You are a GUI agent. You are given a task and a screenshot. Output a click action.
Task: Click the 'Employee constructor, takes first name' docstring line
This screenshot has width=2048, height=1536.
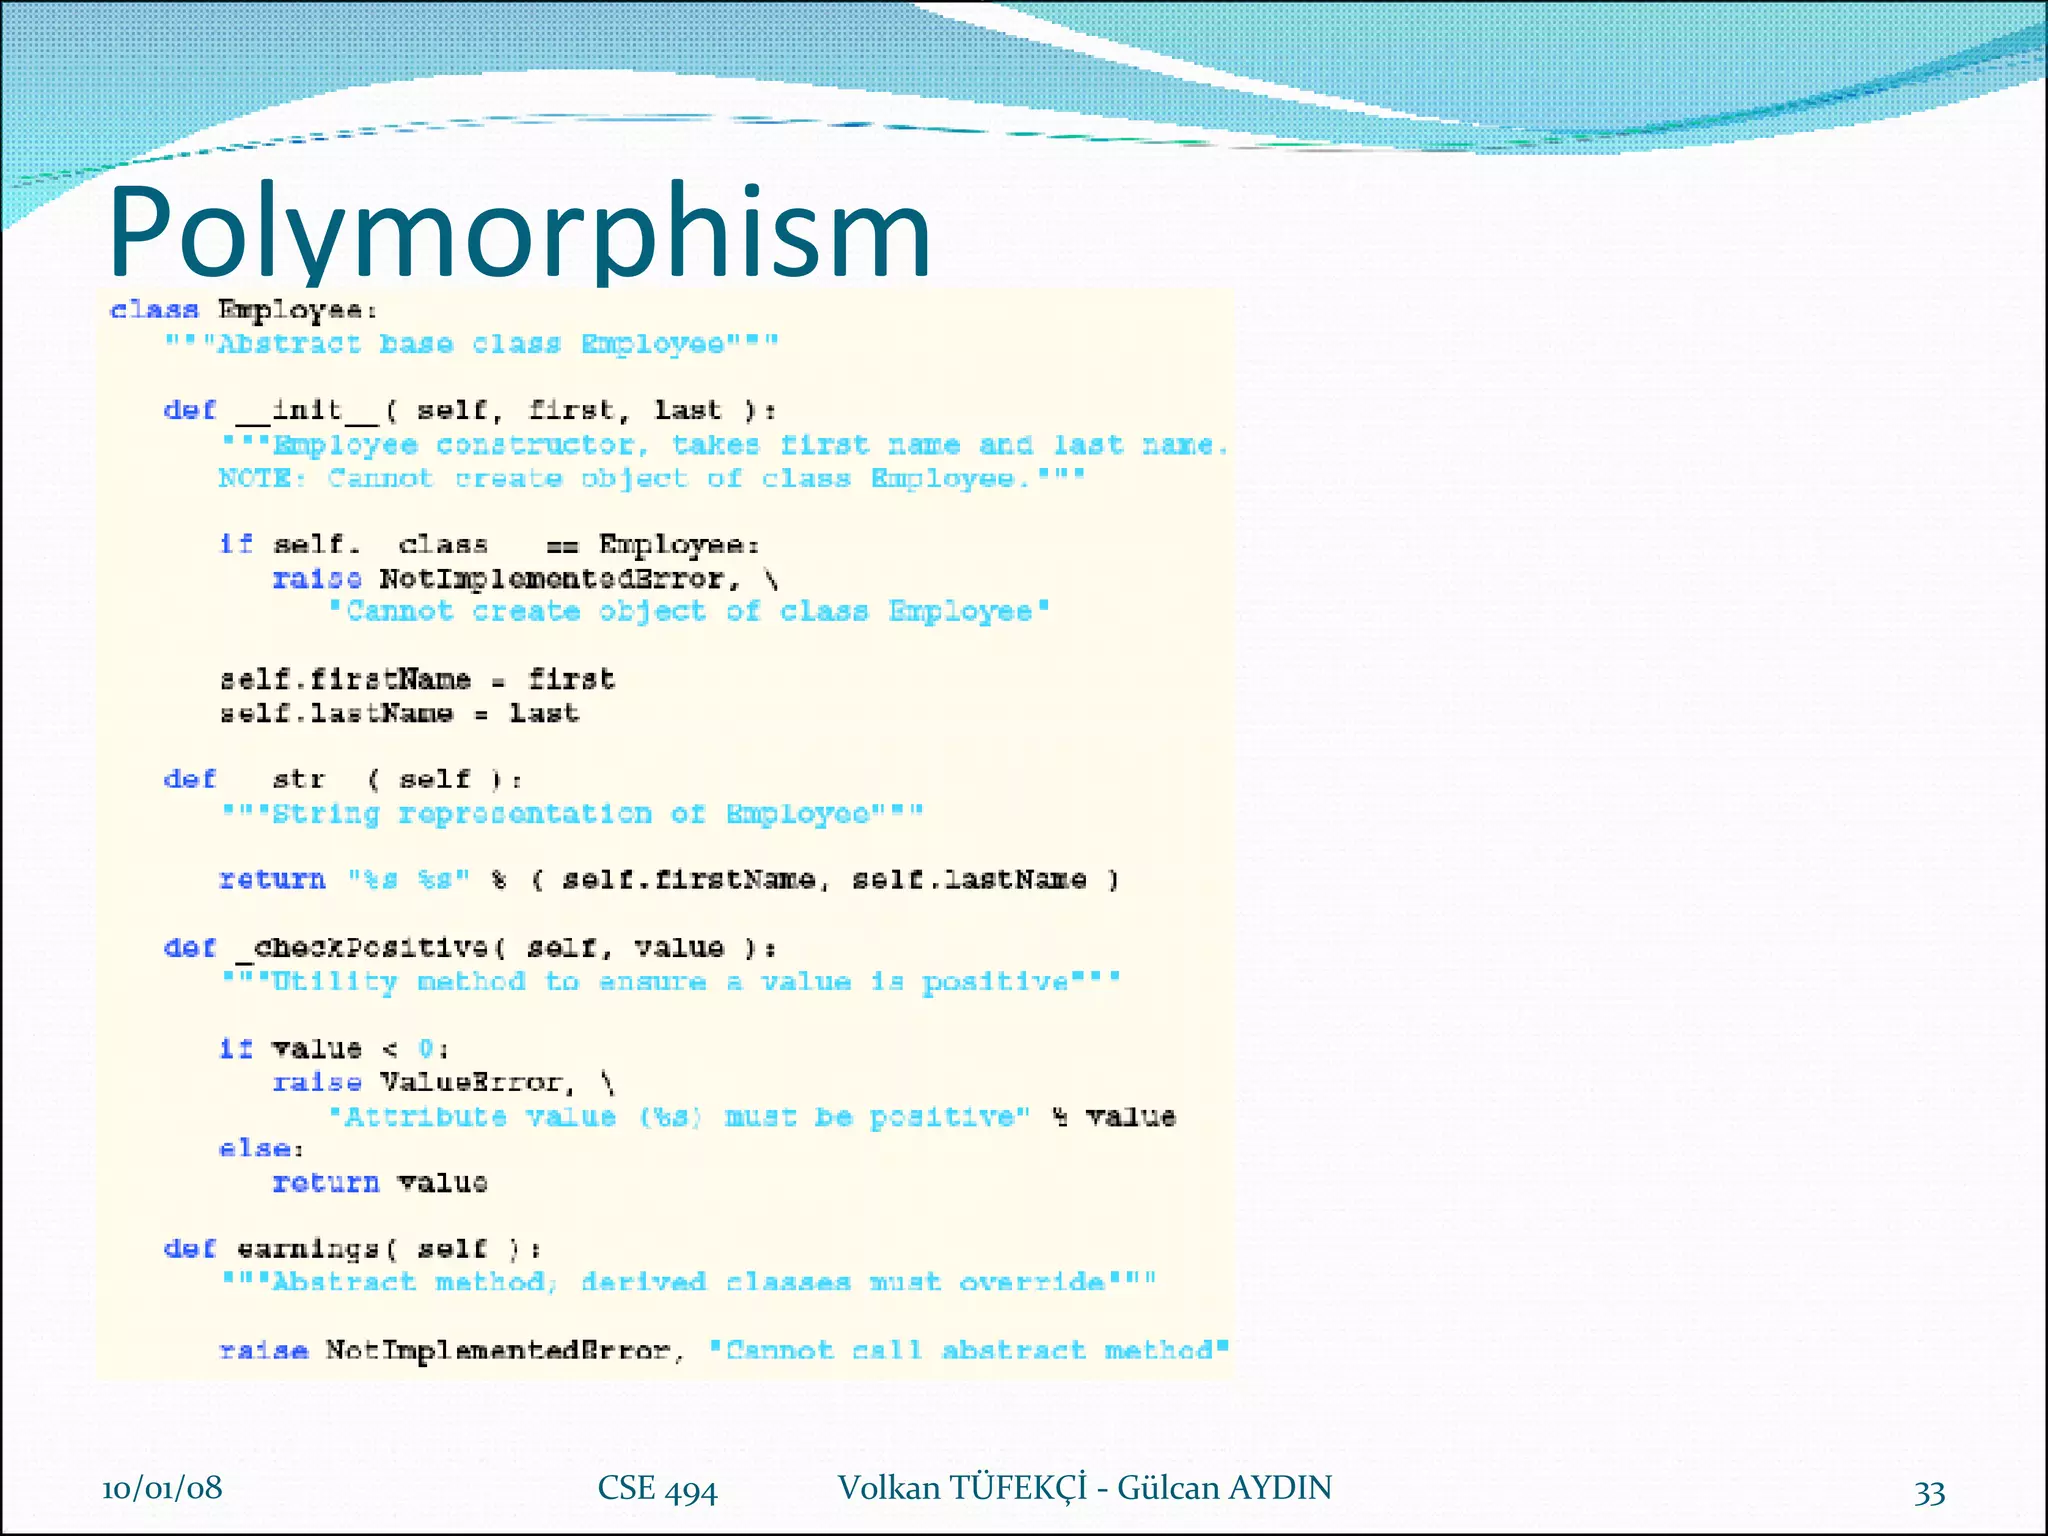click(x=724, y=445)
